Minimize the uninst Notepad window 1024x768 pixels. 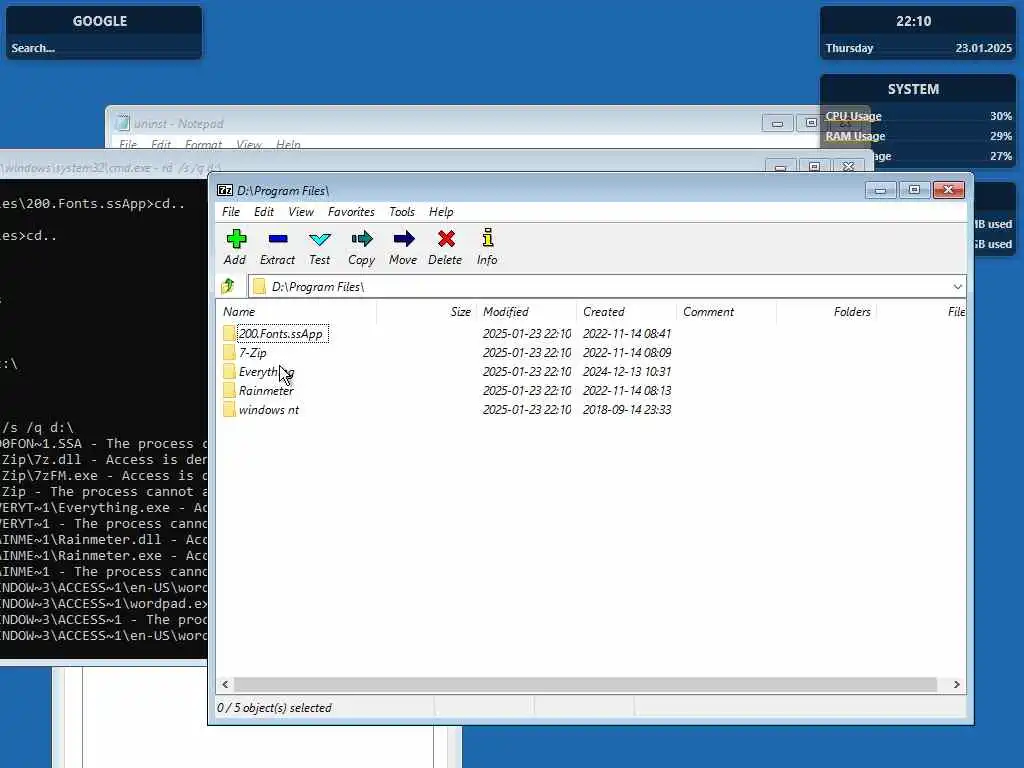(x=777, y=123)
